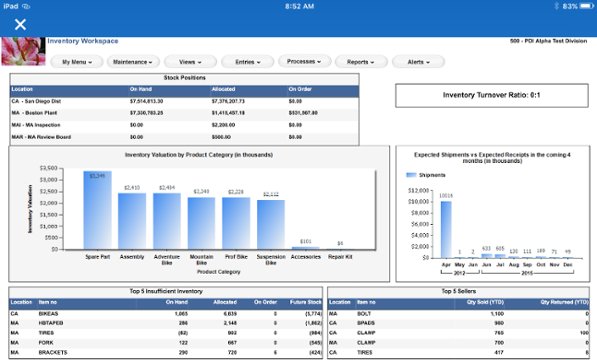597x363 pixels.
Task: Click the Adventure Bike bar
Action: [167, 221]
